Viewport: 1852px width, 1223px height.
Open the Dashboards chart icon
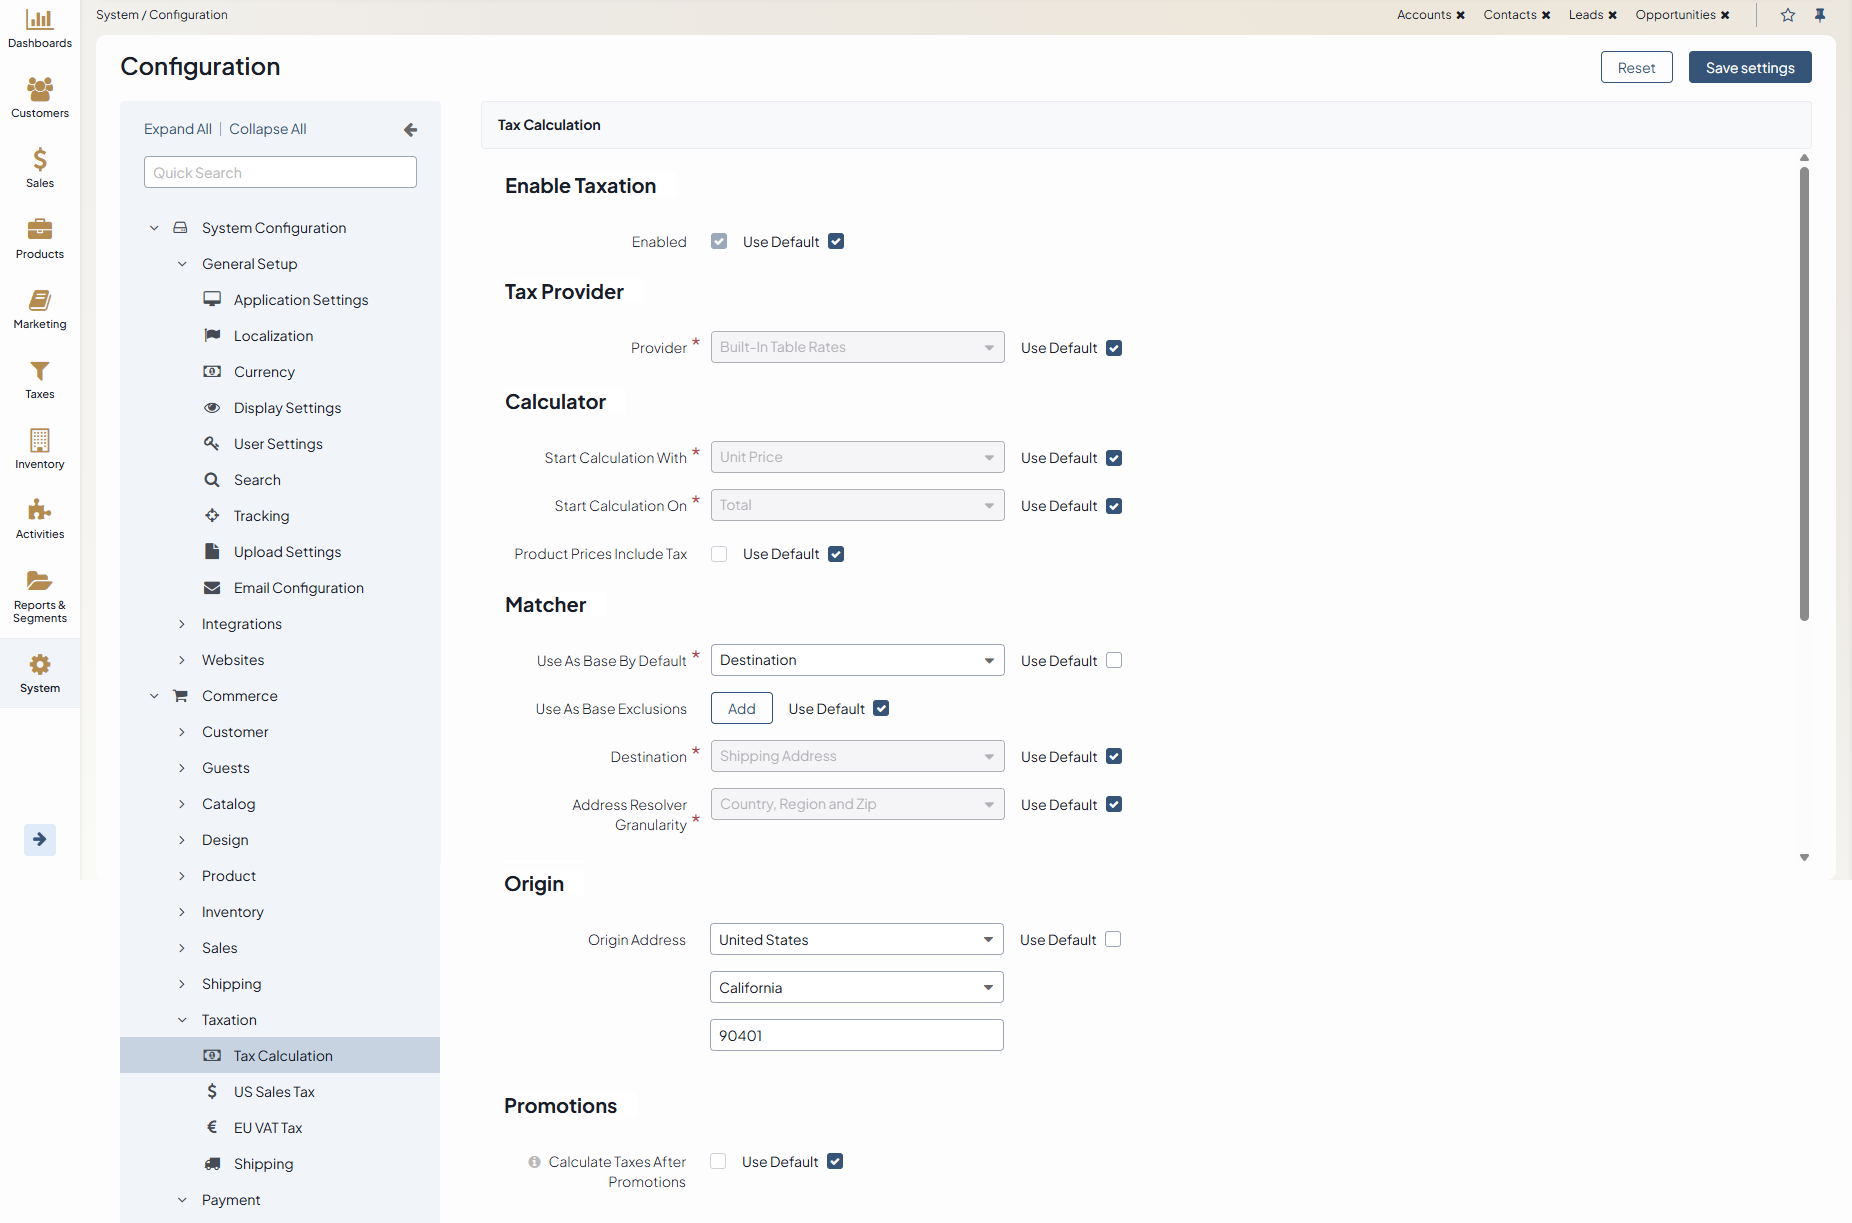pyautogui.click(x=40, y=20)
